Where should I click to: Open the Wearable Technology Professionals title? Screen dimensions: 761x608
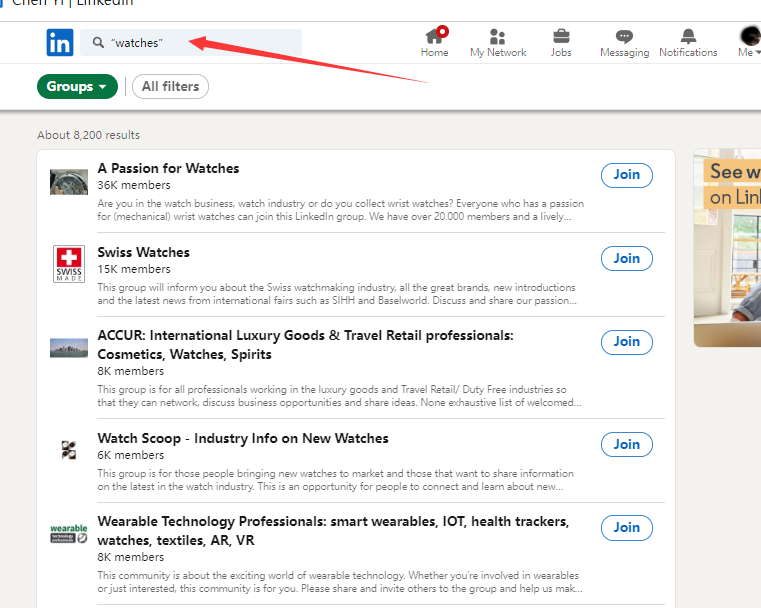click(333, 530)
